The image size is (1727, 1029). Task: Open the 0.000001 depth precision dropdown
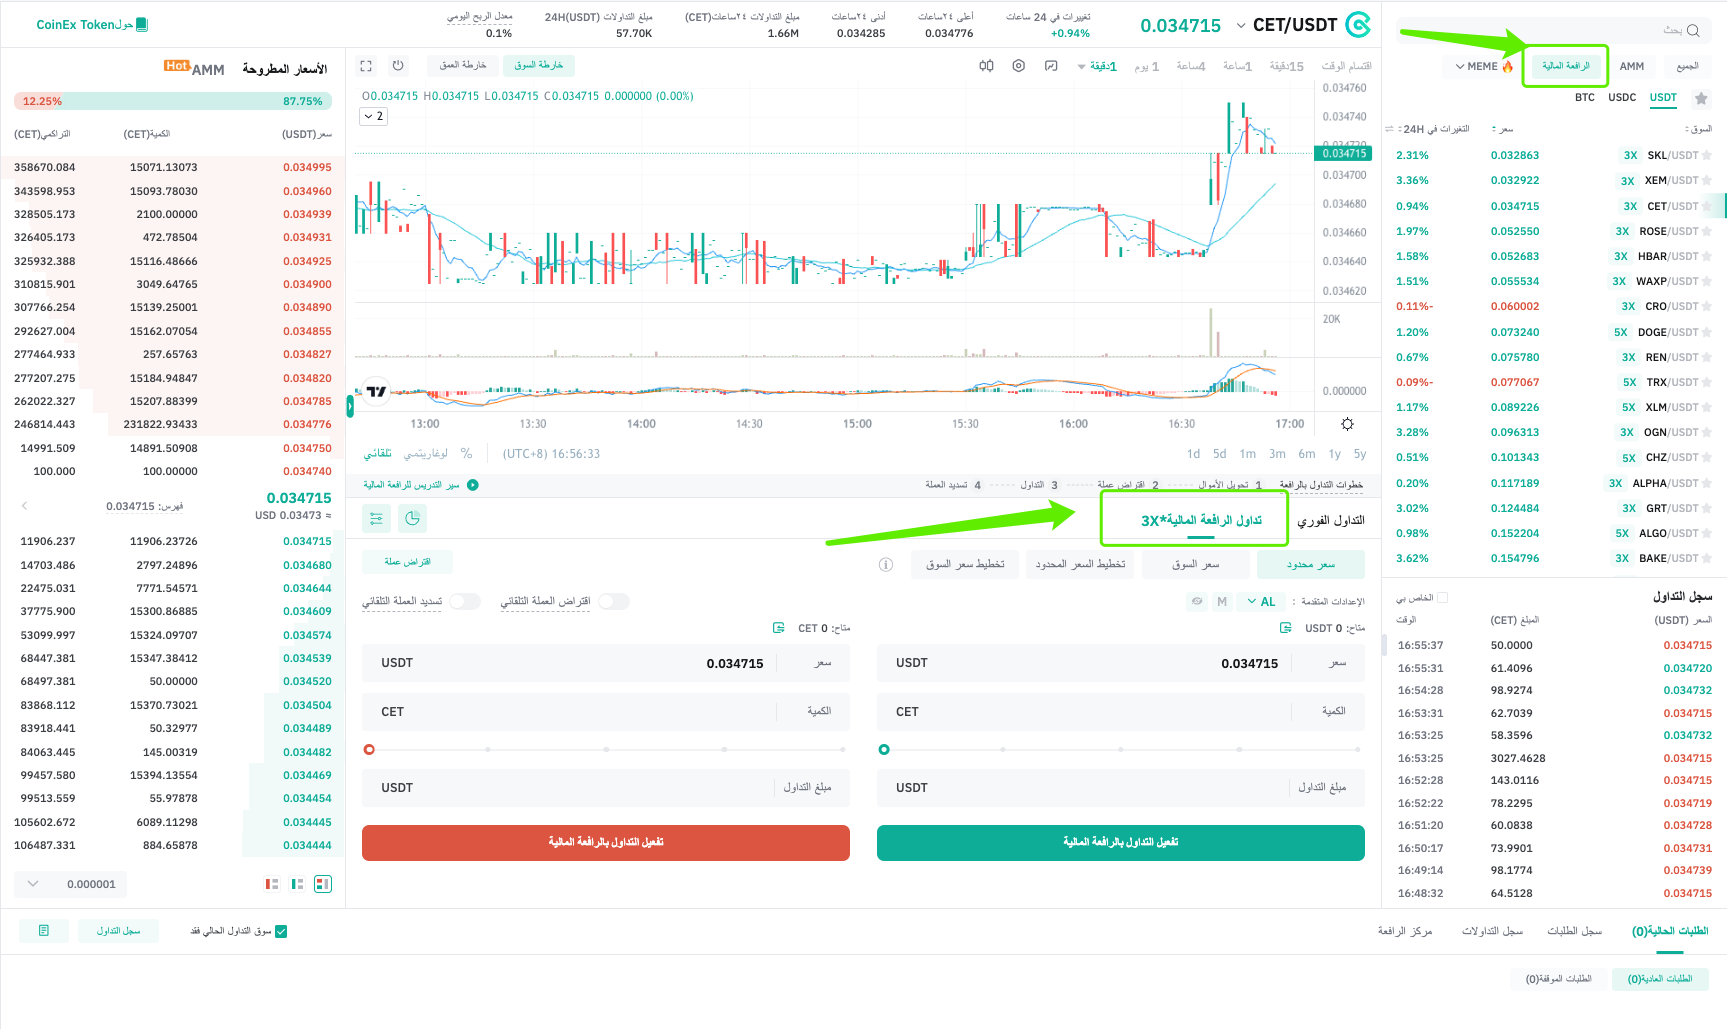71,884
